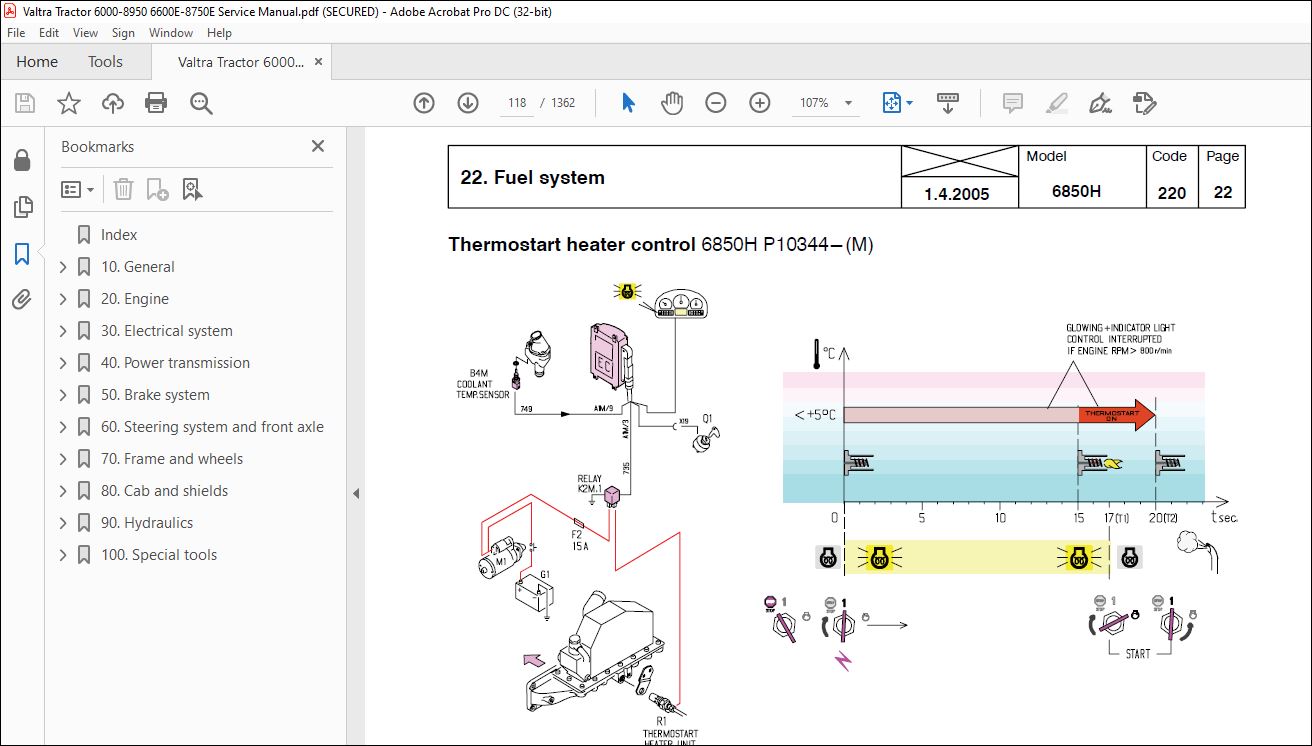This screenshot has width=1312, height=746.
Task: Zoom out with minus button
Action: point(716,103)
